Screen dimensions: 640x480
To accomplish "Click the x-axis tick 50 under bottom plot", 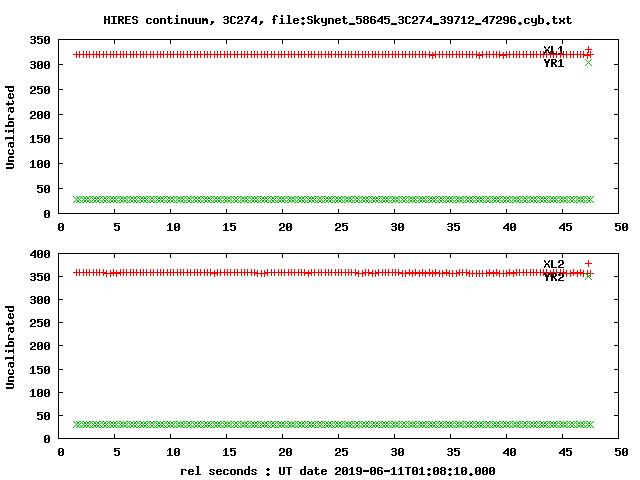I will pyautogui.click(x=621, y=452).
